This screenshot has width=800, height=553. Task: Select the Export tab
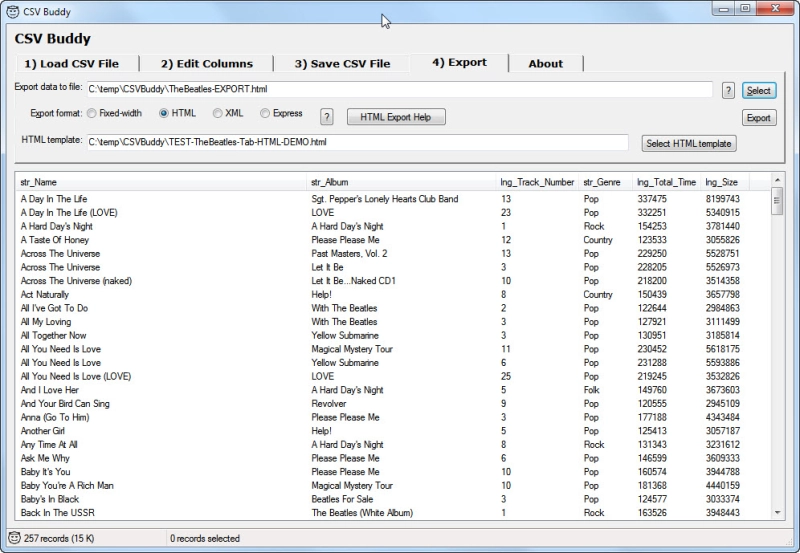coord(459,62)
